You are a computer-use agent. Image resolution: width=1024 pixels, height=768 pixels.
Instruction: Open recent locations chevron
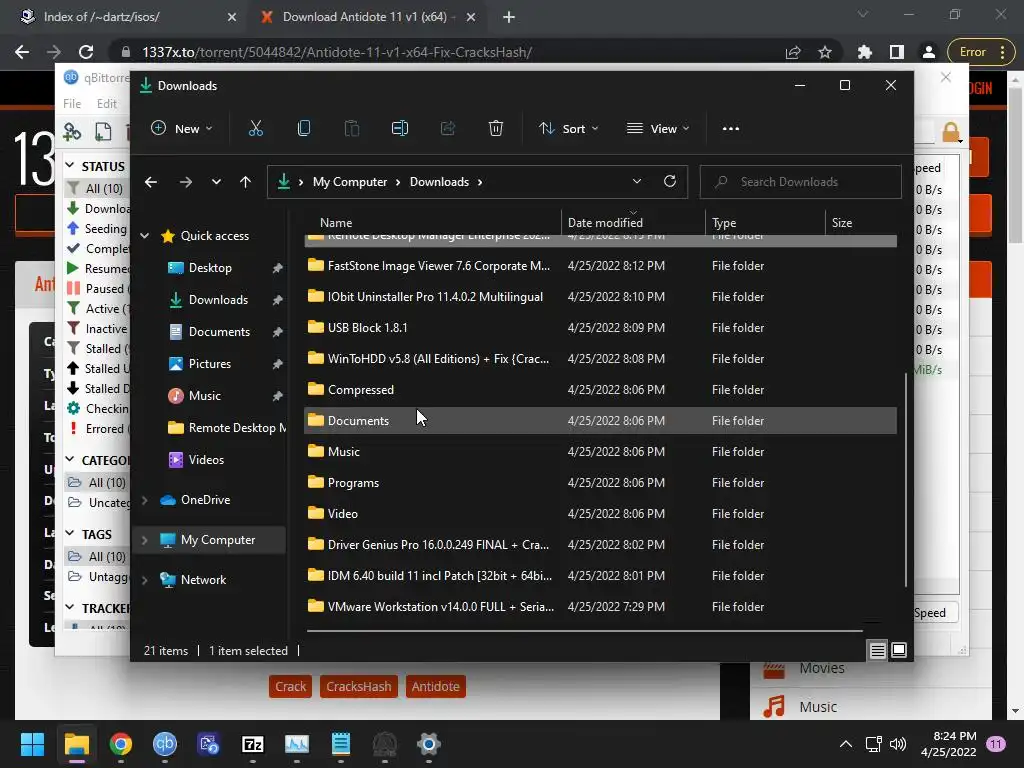216,182
